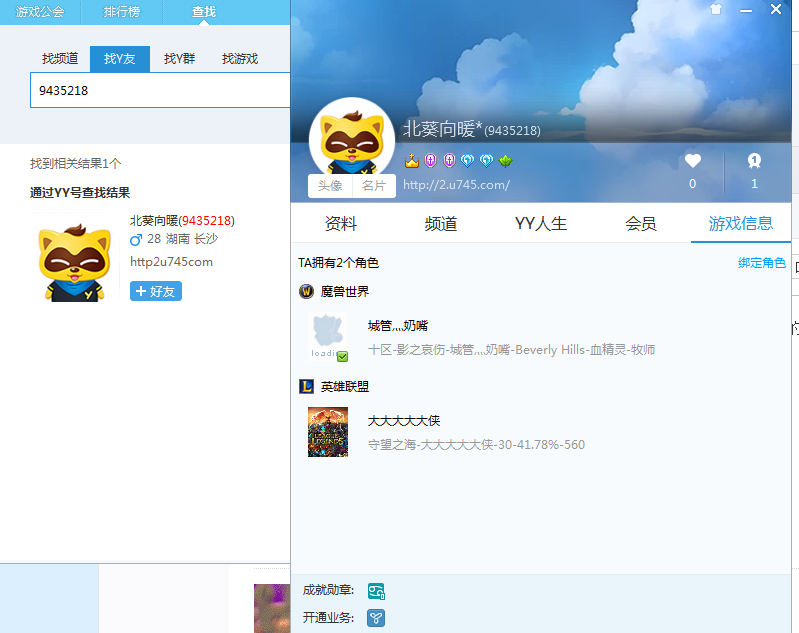Screen dimensions: 799x633
Task: Switch to the 查找 tab
Action: (x=204, y=12)
